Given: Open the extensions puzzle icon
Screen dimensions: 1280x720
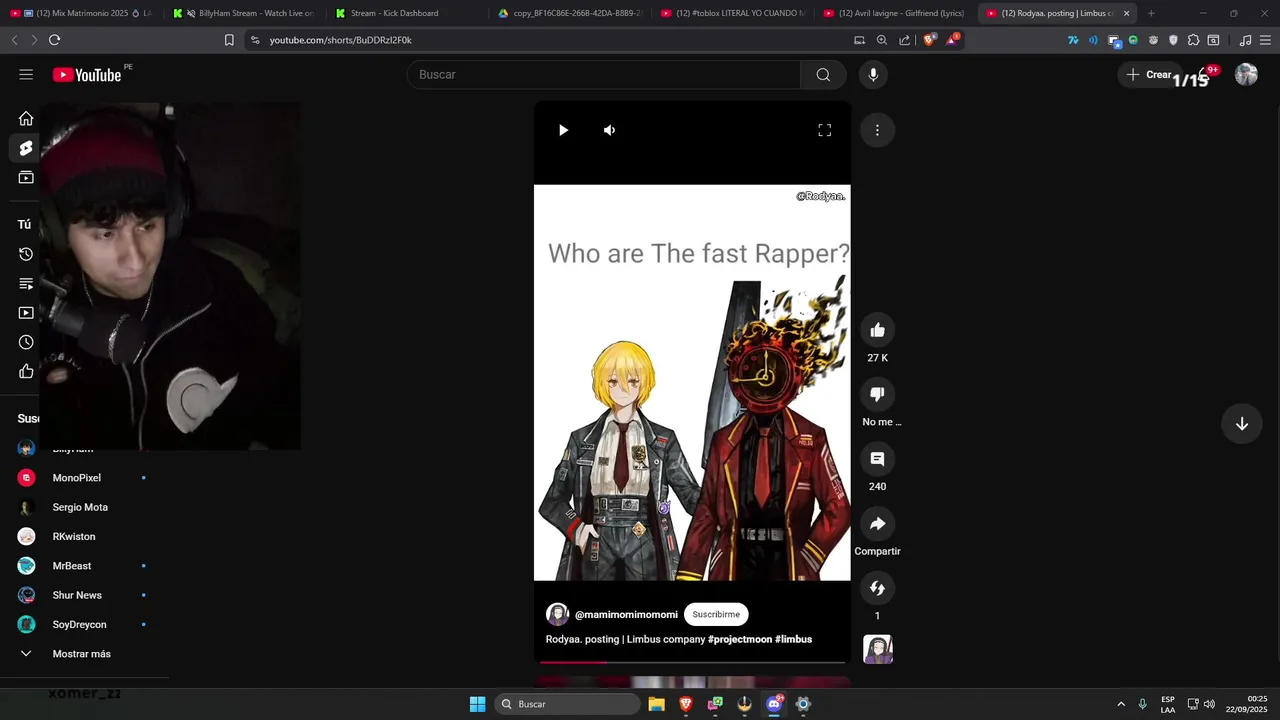Looking at the screenshot, I should click(1193, 40).
